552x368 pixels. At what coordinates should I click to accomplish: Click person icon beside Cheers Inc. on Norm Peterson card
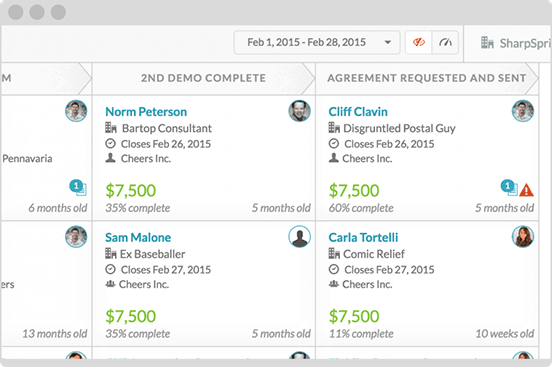tap(111, 158)
